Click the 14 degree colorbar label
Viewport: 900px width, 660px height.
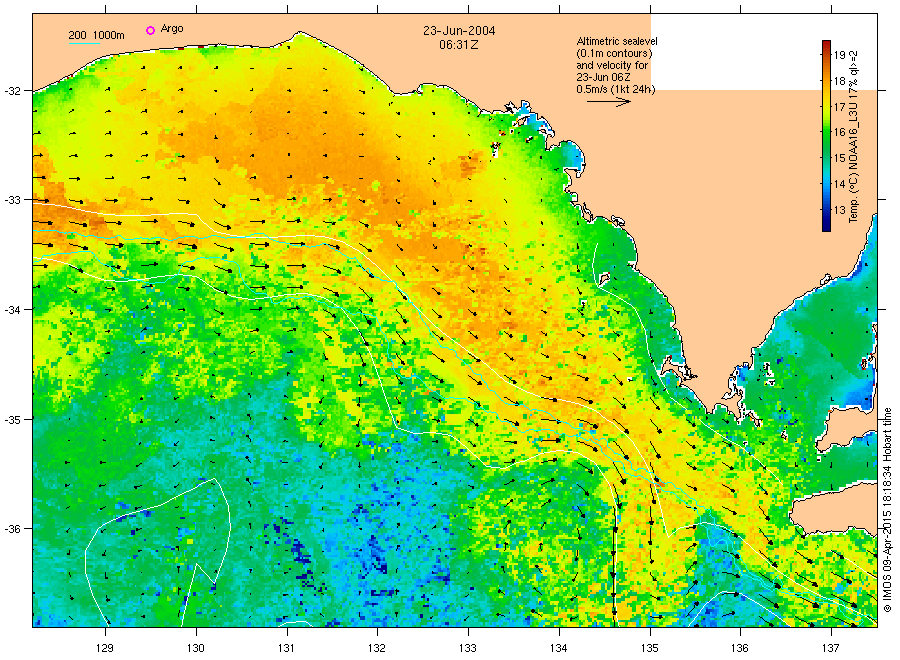point(840,184)
